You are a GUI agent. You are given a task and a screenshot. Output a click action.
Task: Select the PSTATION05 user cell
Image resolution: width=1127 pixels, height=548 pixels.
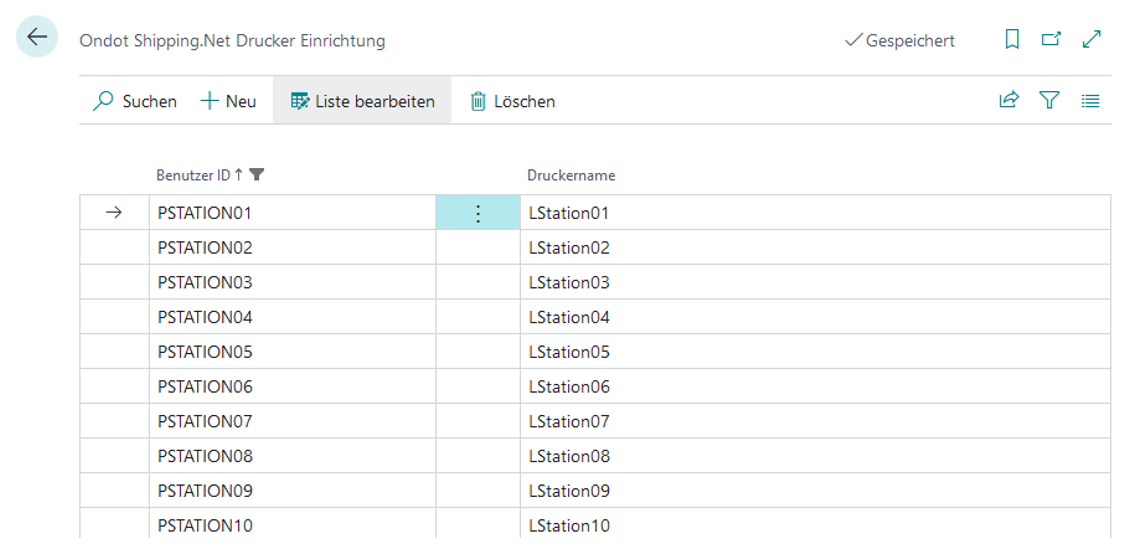click(293, 352)
